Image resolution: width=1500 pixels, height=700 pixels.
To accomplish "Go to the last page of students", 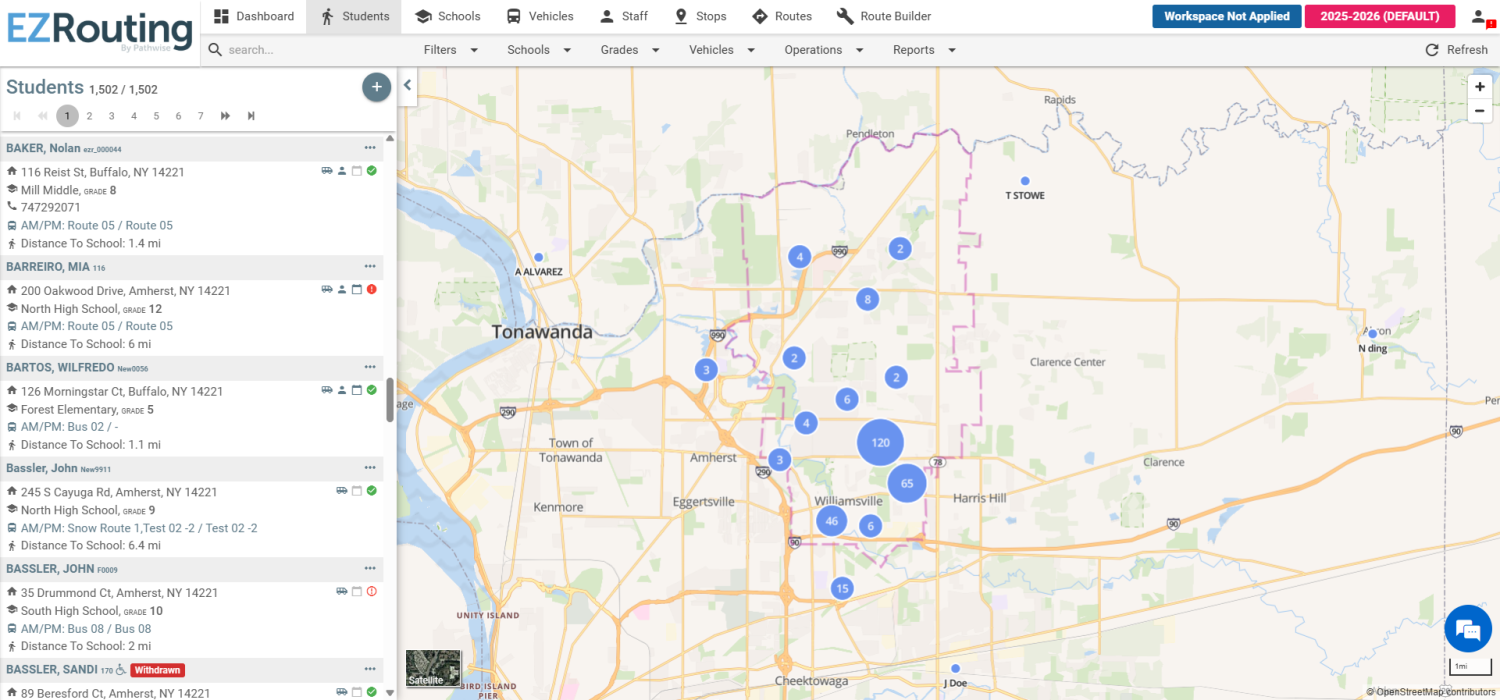I will [x=251, y=116].
